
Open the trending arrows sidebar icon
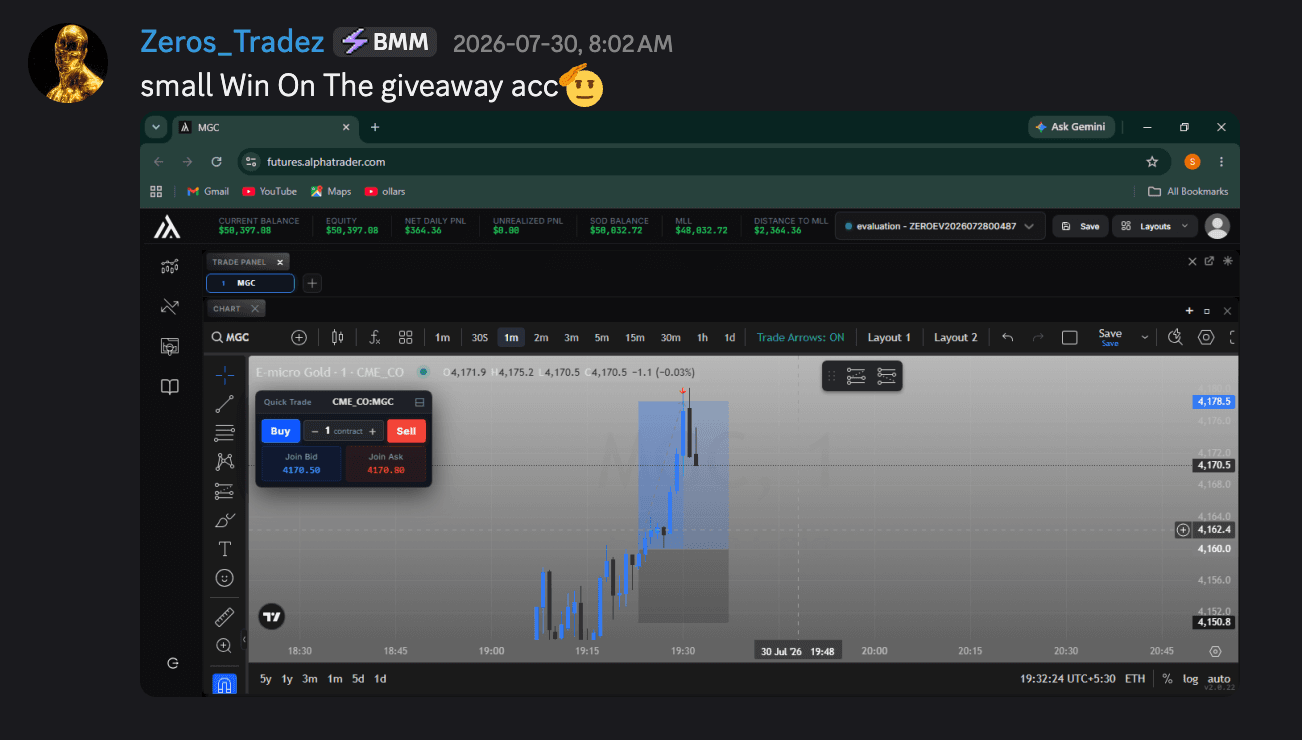tap(170, 307)
